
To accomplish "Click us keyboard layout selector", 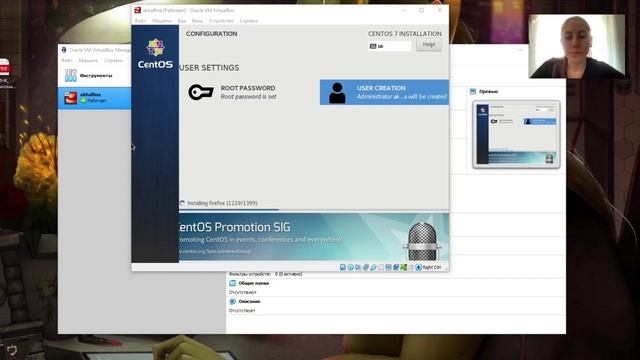I will click(x=389, y=47).
